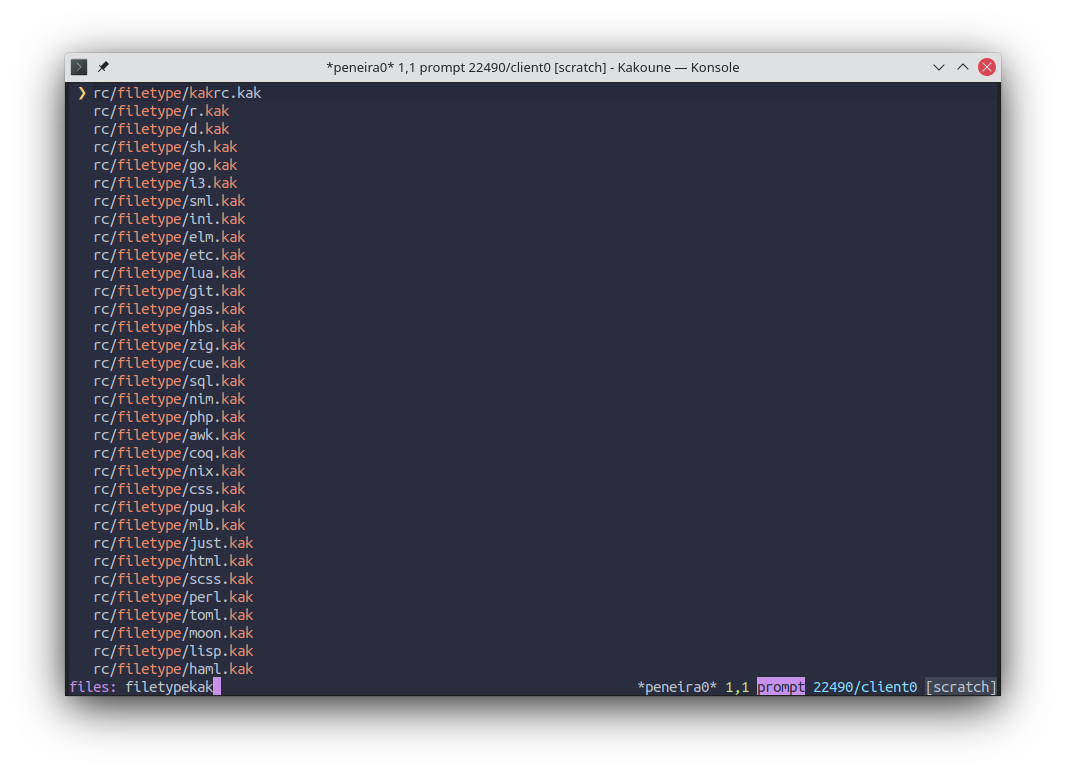
Task: Select rc/filetype/lisp.kak entry
Action: point(173,651)
